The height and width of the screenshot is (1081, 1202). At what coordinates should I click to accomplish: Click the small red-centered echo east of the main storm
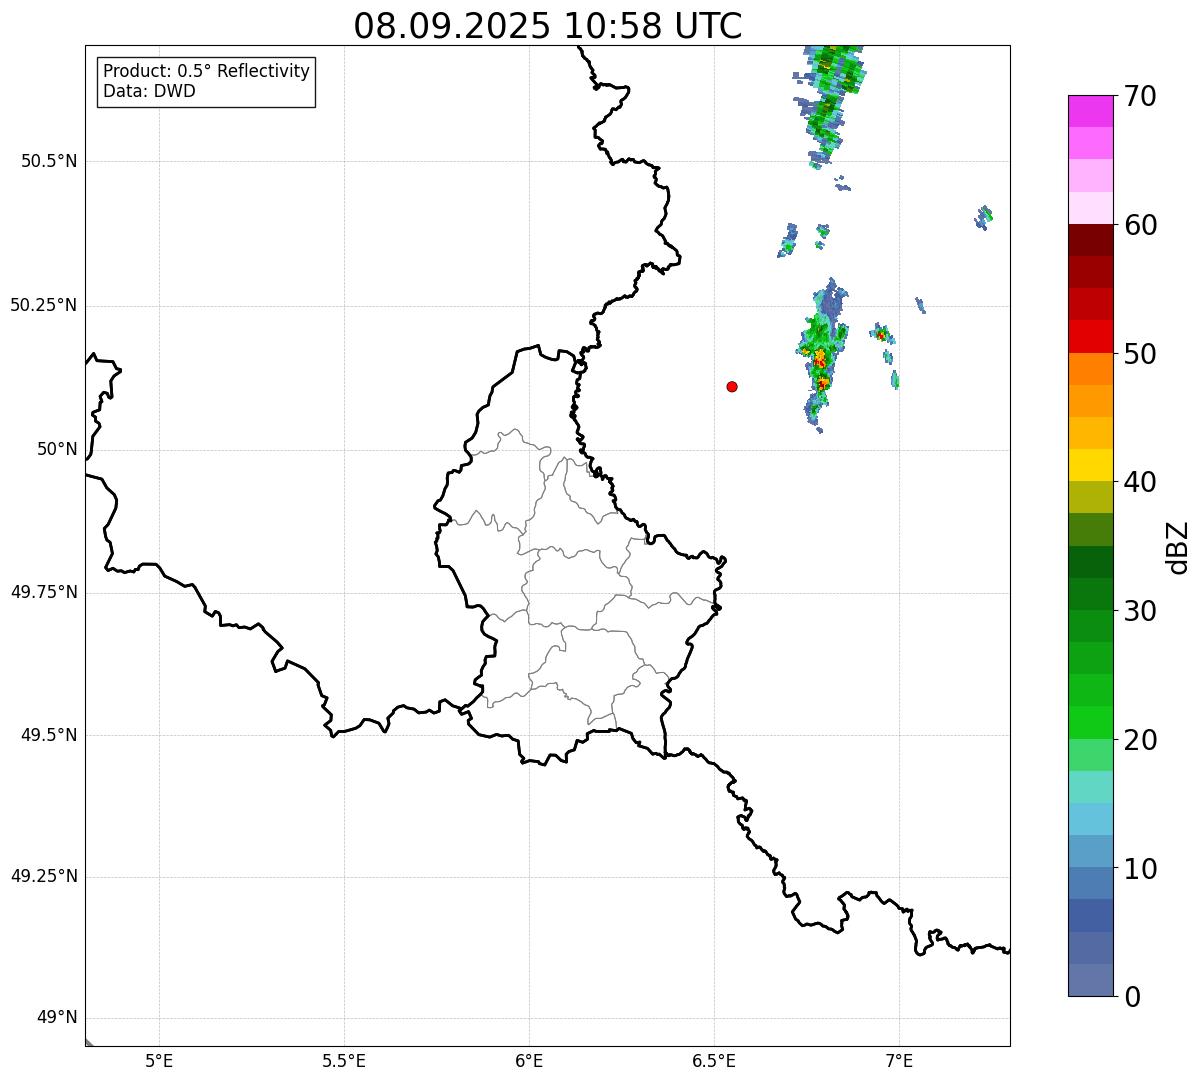click(x=881, y=334)
